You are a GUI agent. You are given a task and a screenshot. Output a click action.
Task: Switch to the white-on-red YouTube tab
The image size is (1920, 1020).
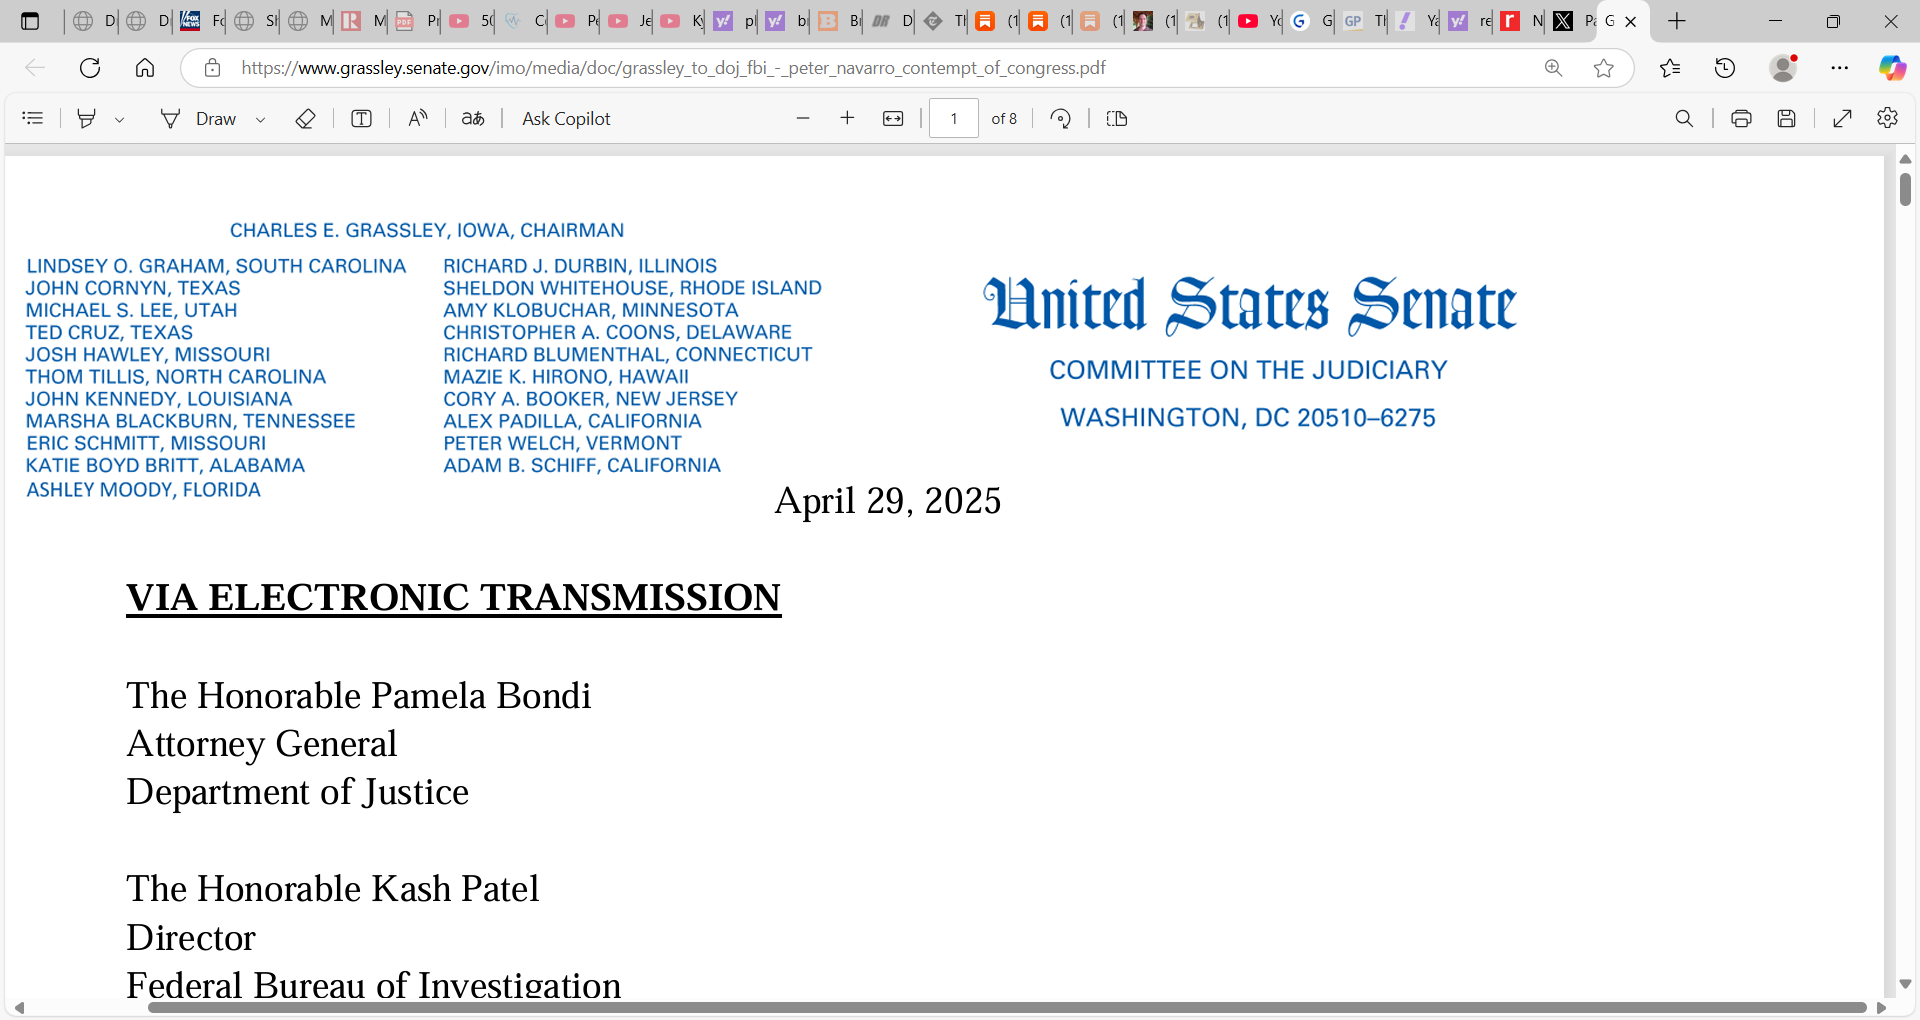click(x=1259, y=21)
